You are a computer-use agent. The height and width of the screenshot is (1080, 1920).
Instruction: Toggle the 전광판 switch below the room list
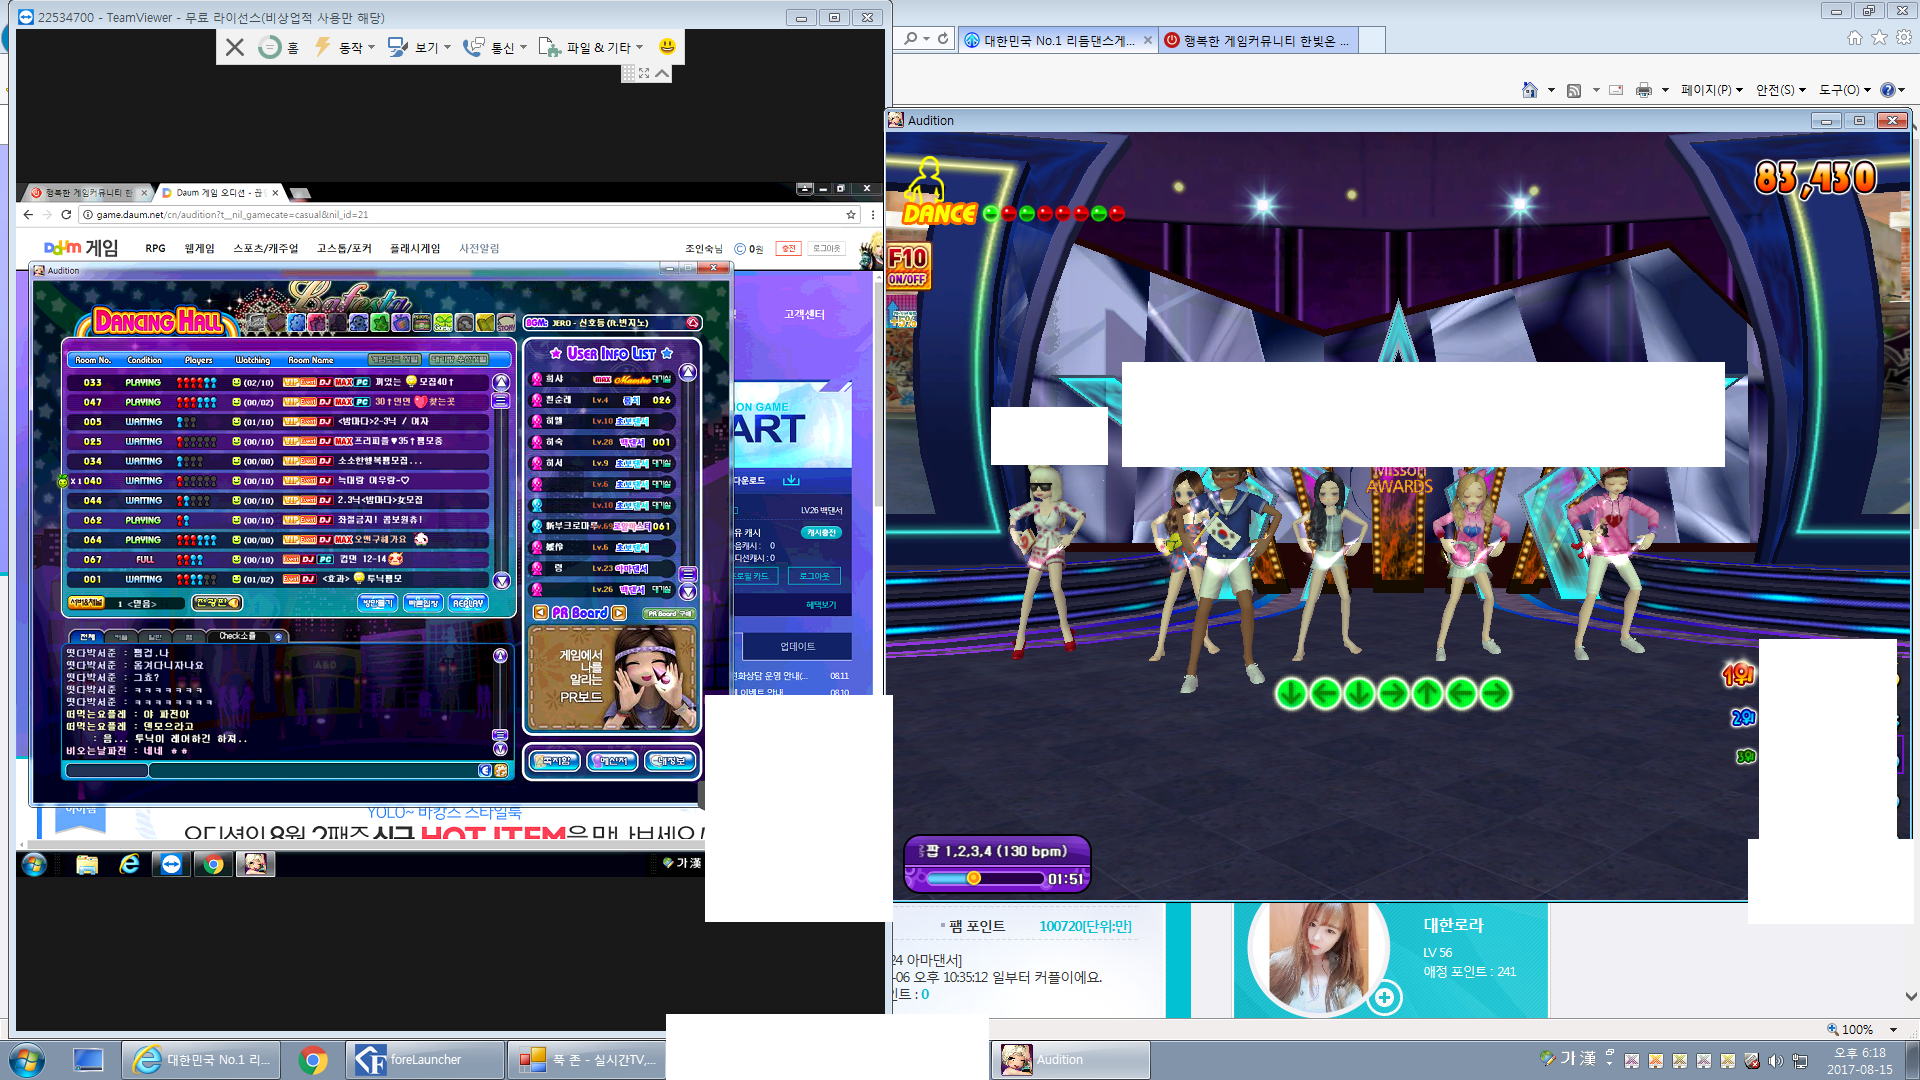pos(217,602)
